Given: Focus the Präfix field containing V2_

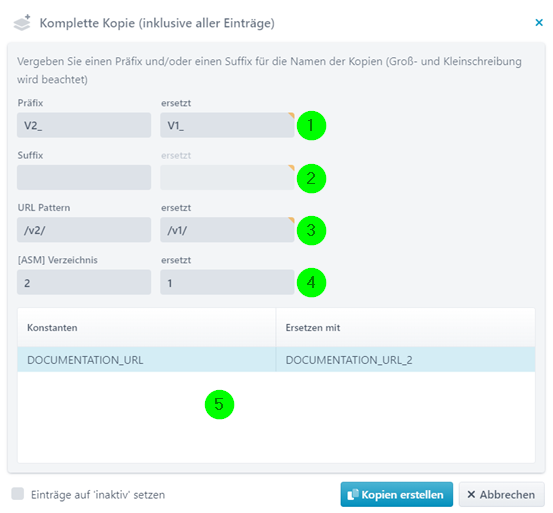Looking at the screenshot, I should click(x=84, y=125).
